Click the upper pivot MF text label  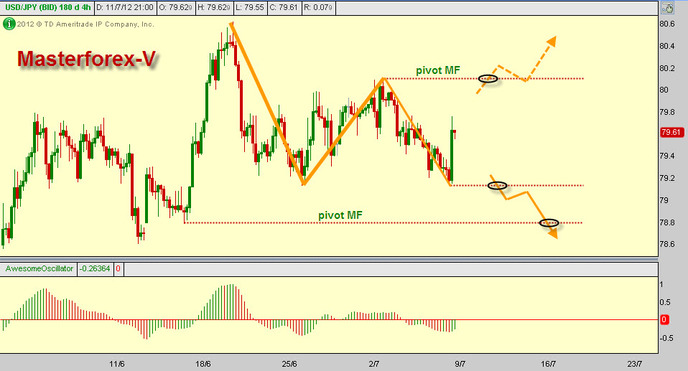[x=438, y=70]
